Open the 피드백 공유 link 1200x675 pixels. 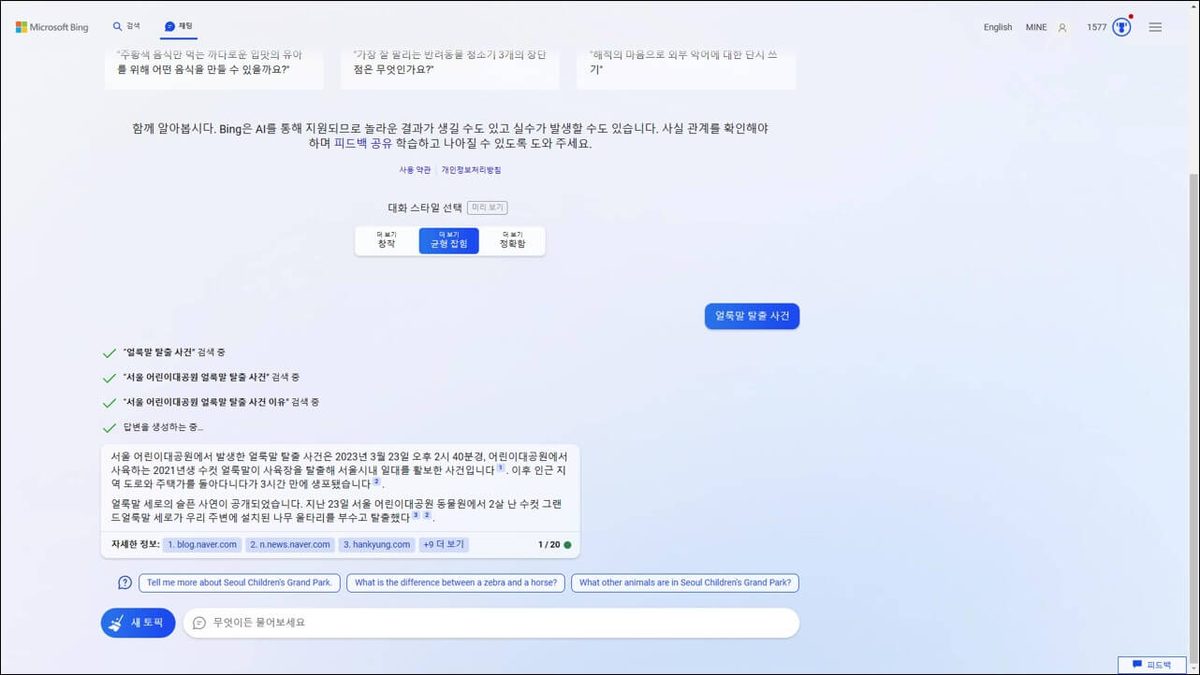(363, 143)
